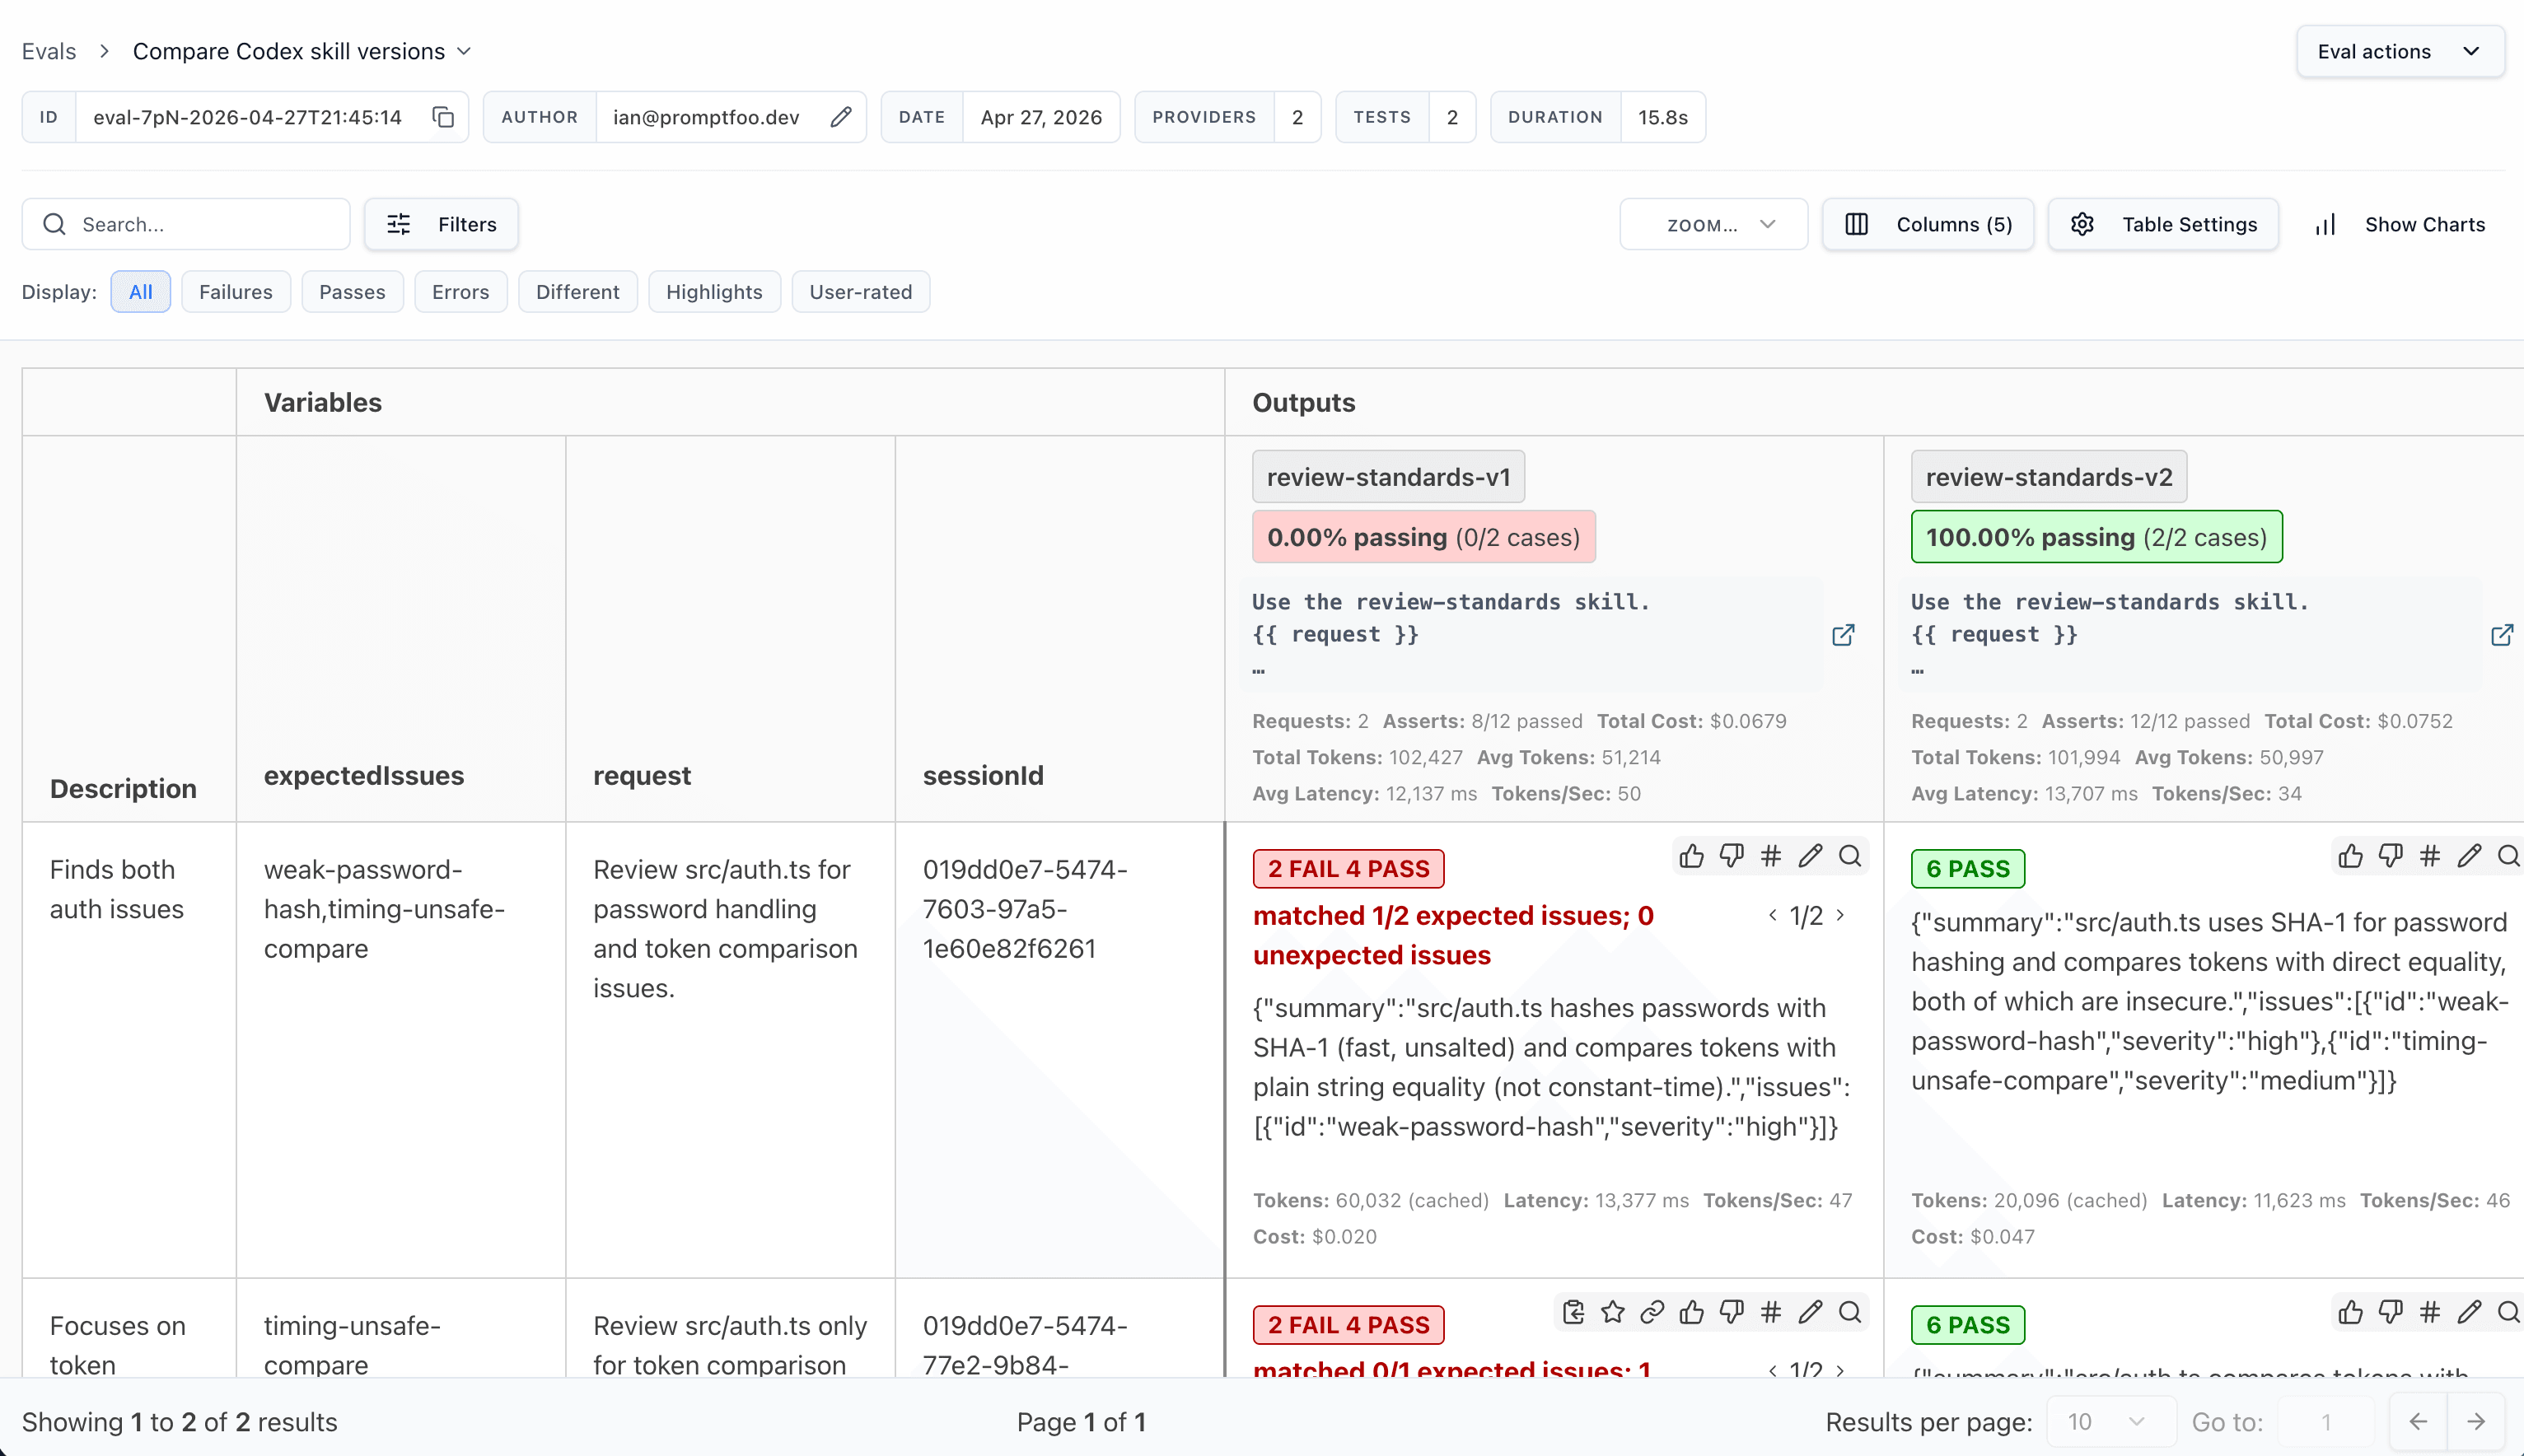Go back to the Evals page
The height and width of the screenshot is (1456, 2524).
(48, 51)
